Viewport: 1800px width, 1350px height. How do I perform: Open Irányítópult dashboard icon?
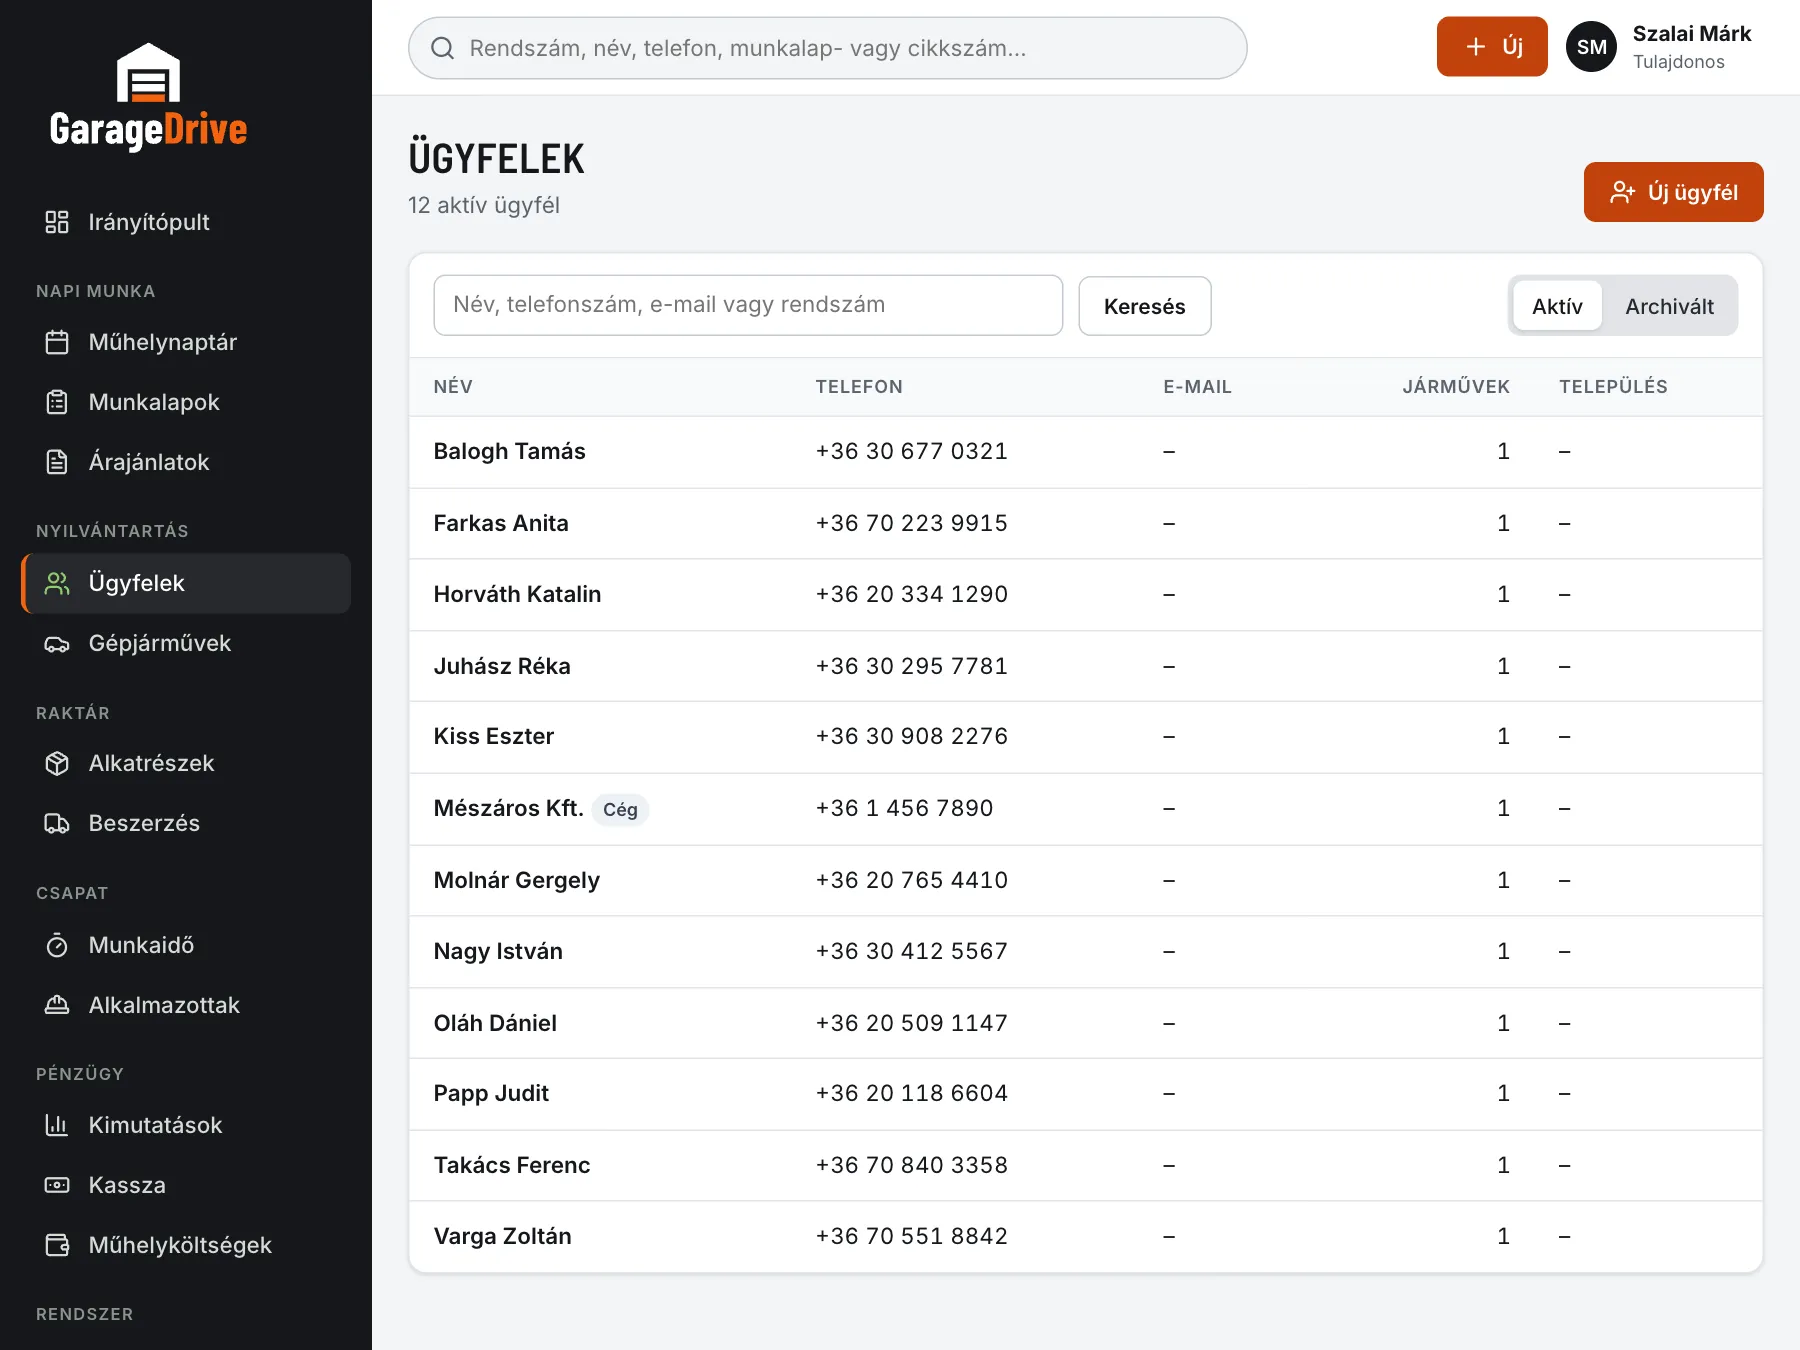pos(57,222)
